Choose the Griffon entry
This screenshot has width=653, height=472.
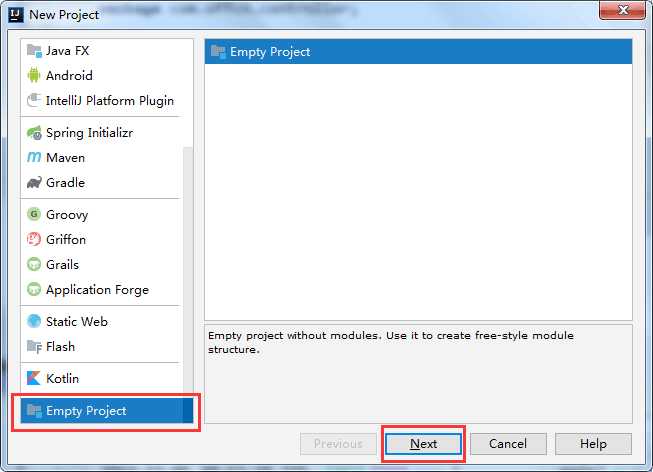coord(101,240)
